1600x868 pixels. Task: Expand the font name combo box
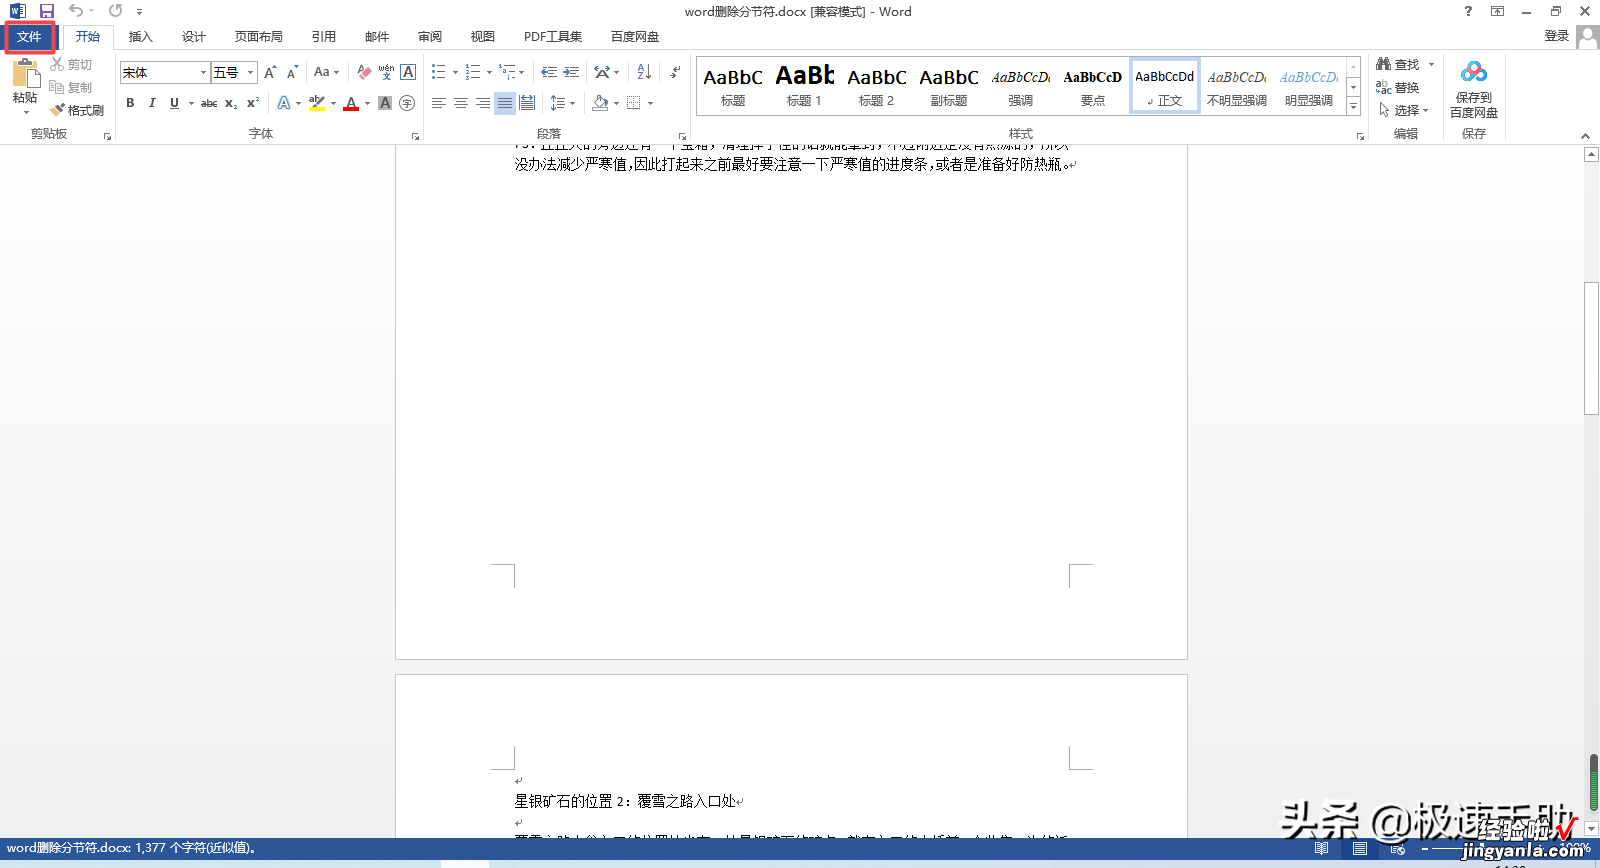[203, 72]
